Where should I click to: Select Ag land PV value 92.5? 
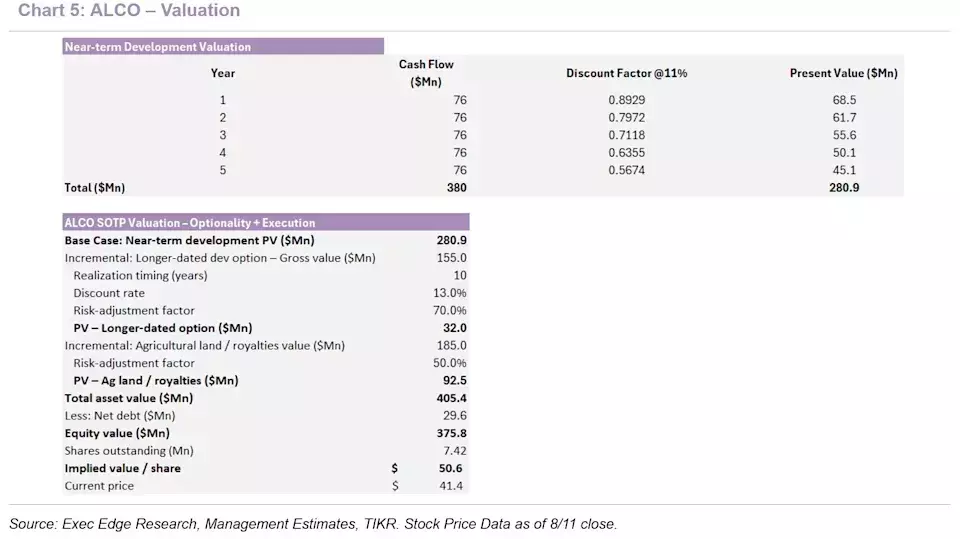(455, 381)
